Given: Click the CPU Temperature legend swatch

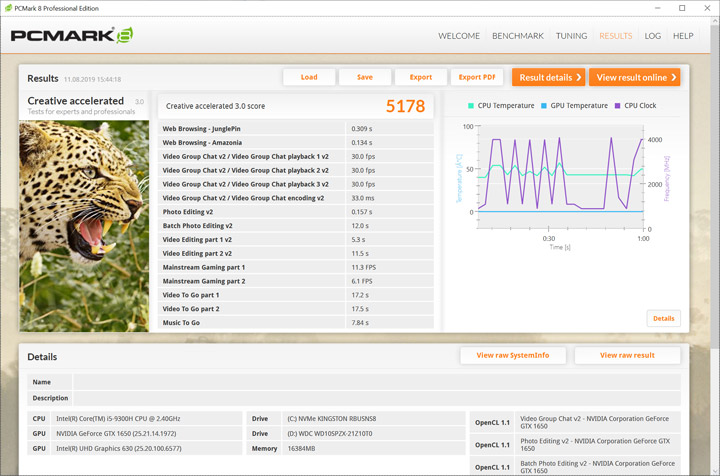Looking at the screenshot, I should pos(471,106).
